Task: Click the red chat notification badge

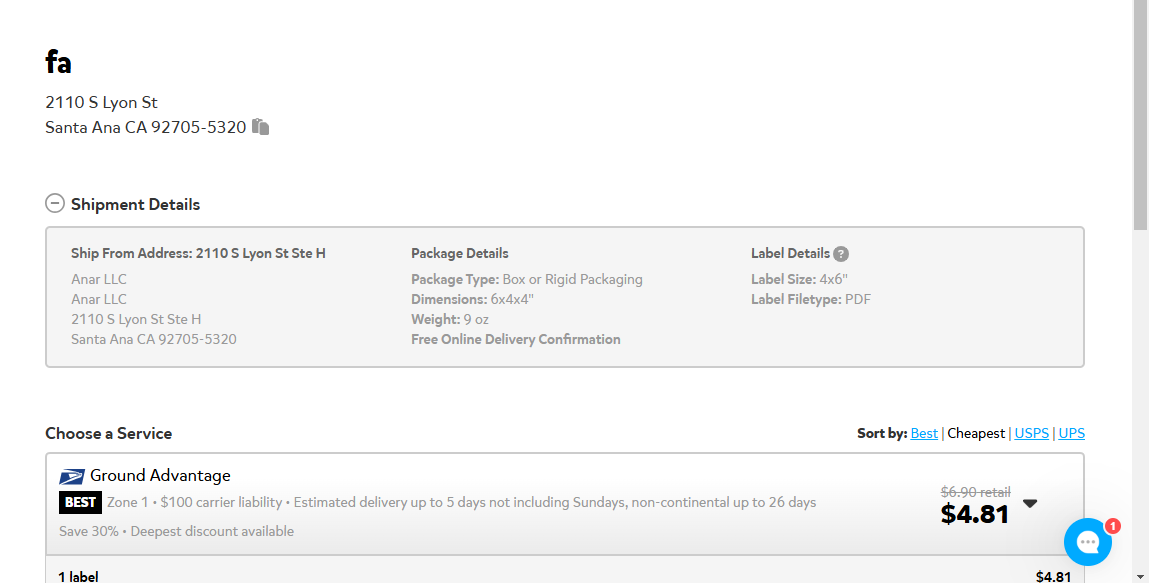Action: (x=1112, y=526)
